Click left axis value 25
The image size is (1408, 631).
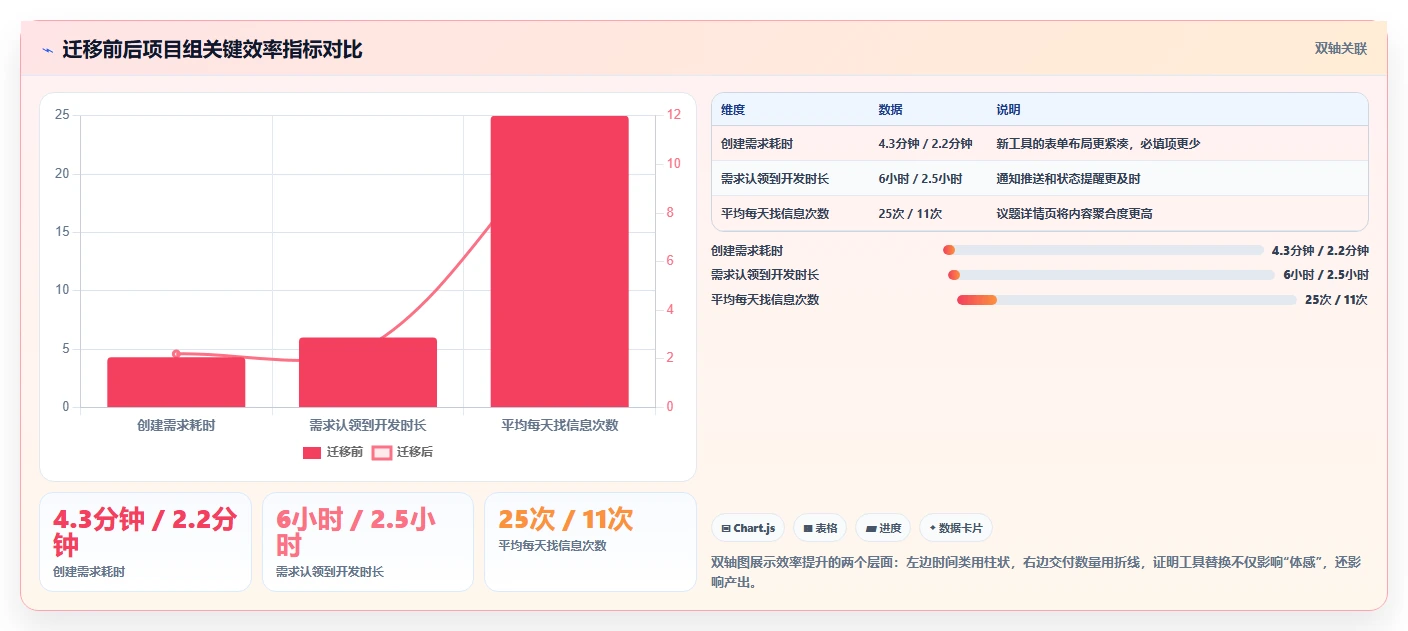coord(62,115)
